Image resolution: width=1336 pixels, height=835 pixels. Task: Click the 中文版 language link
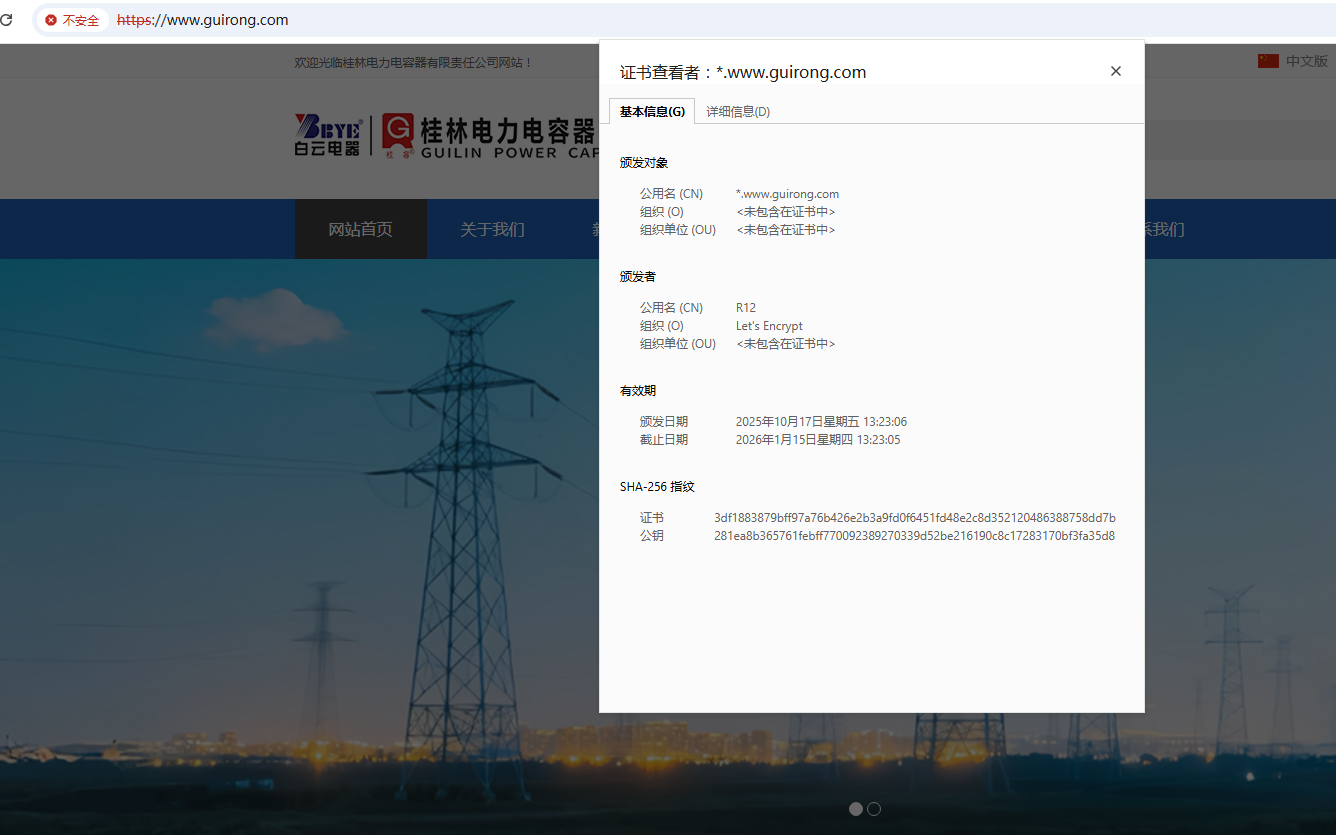[x=1306, y=61]
